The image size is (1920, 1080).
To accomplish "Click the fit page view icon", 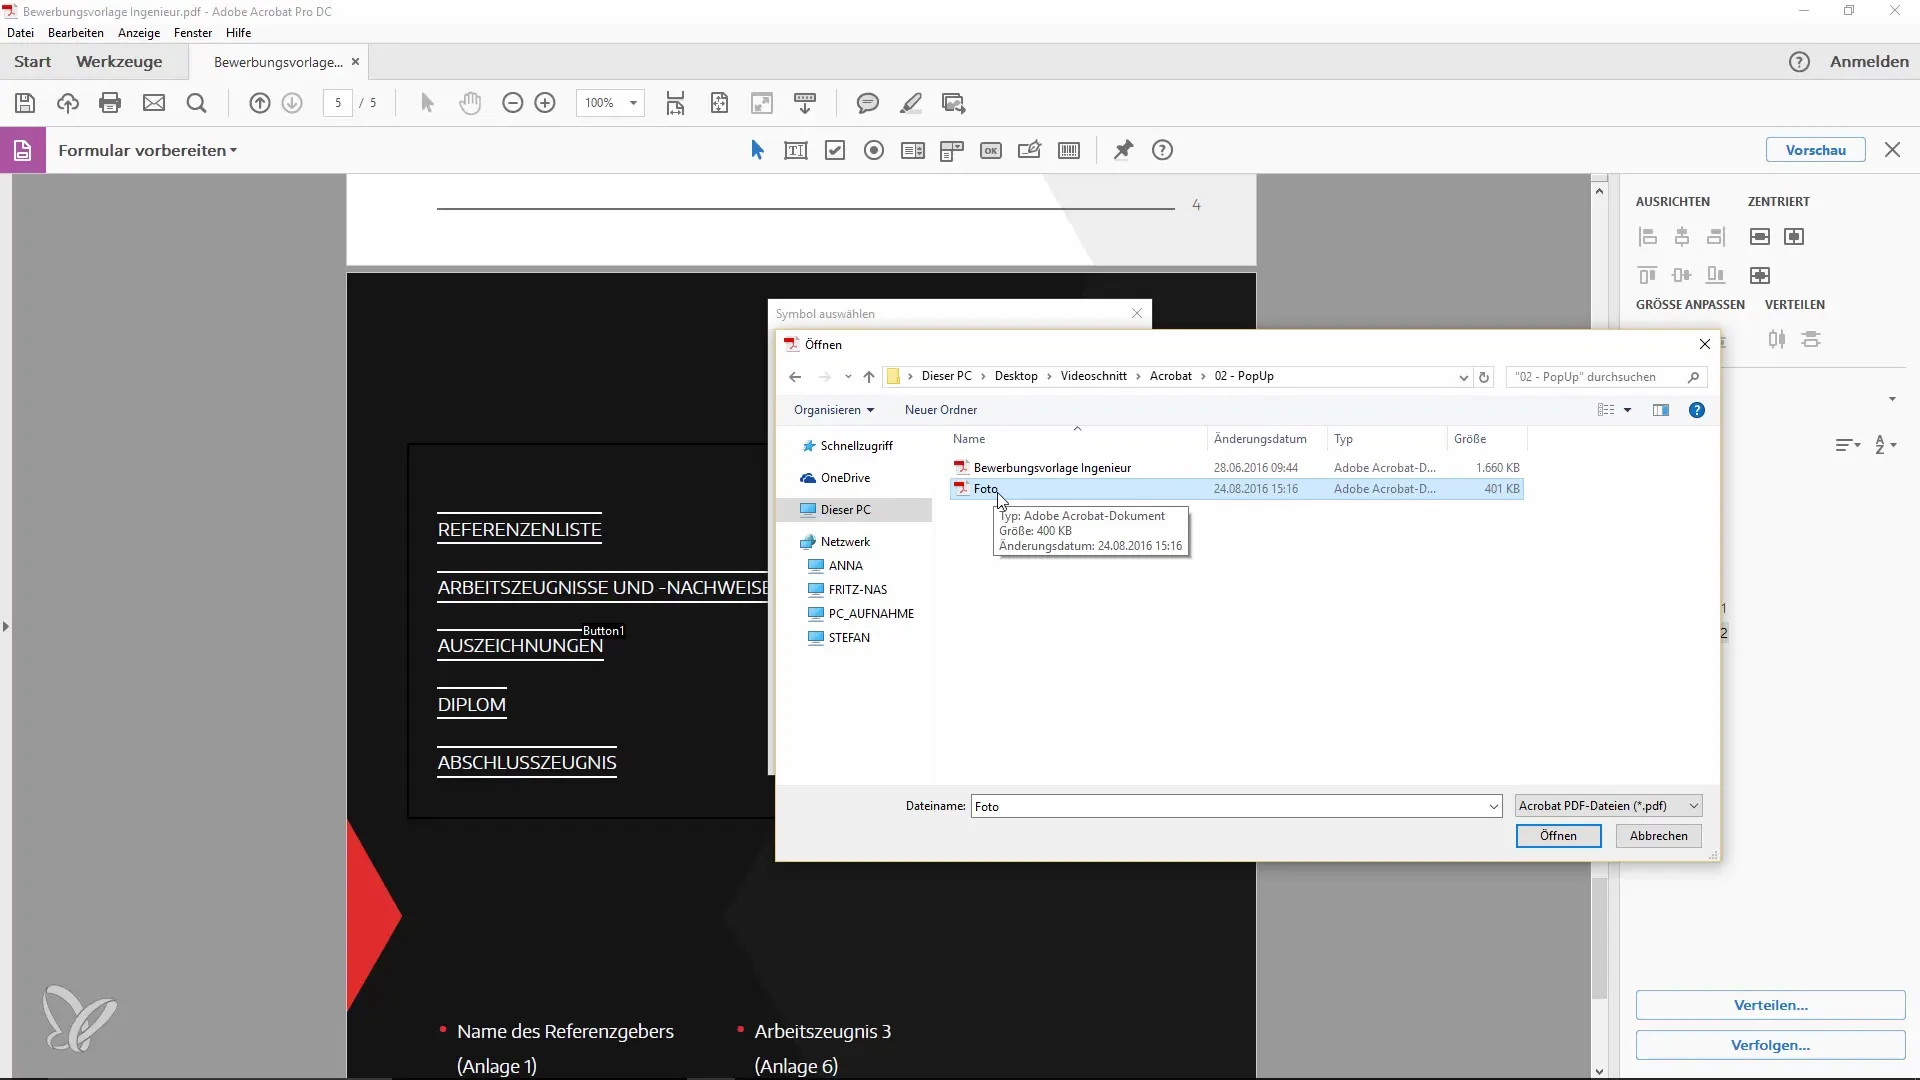I will click(x=721, y=103).
